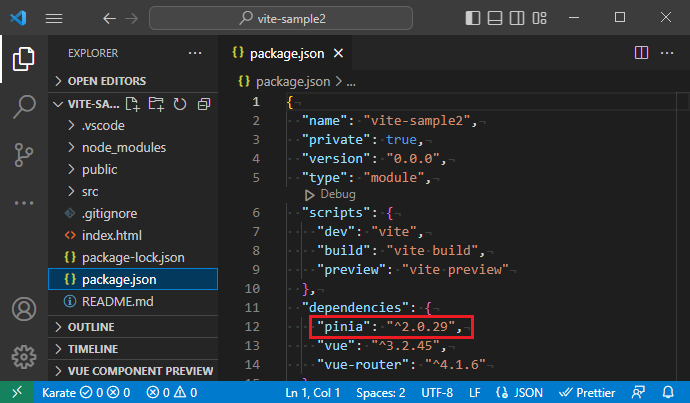Change indentation via Spaces: 2
Viewport: 690px width, 403px height.
tap(381, 392)
